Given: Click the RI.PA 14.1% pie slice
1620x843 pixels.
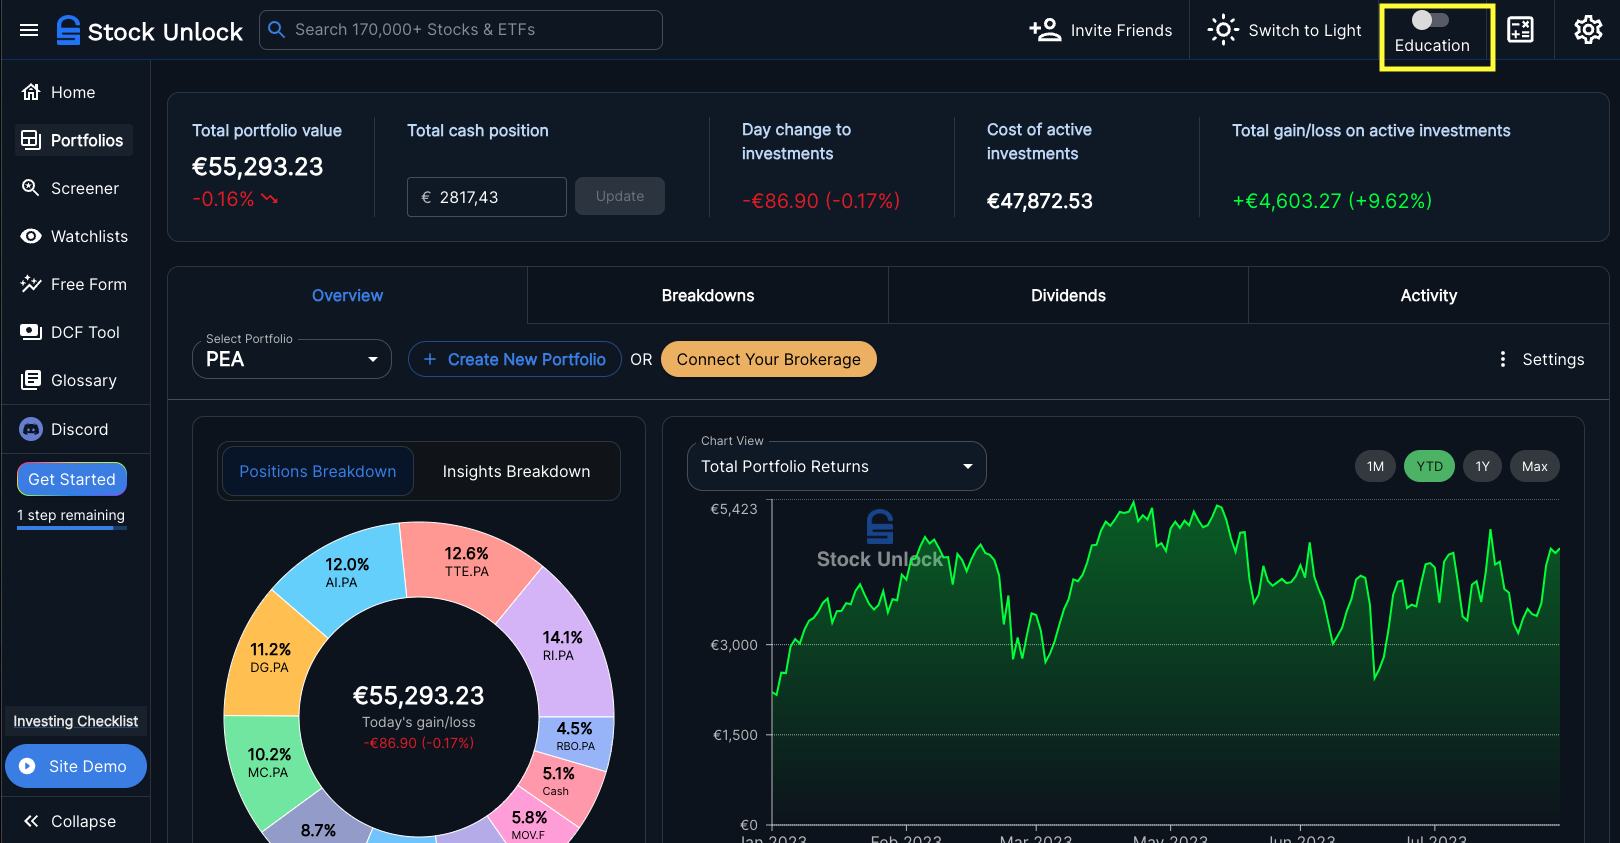Looking at the screenshot, I should (x=561, y=645).
